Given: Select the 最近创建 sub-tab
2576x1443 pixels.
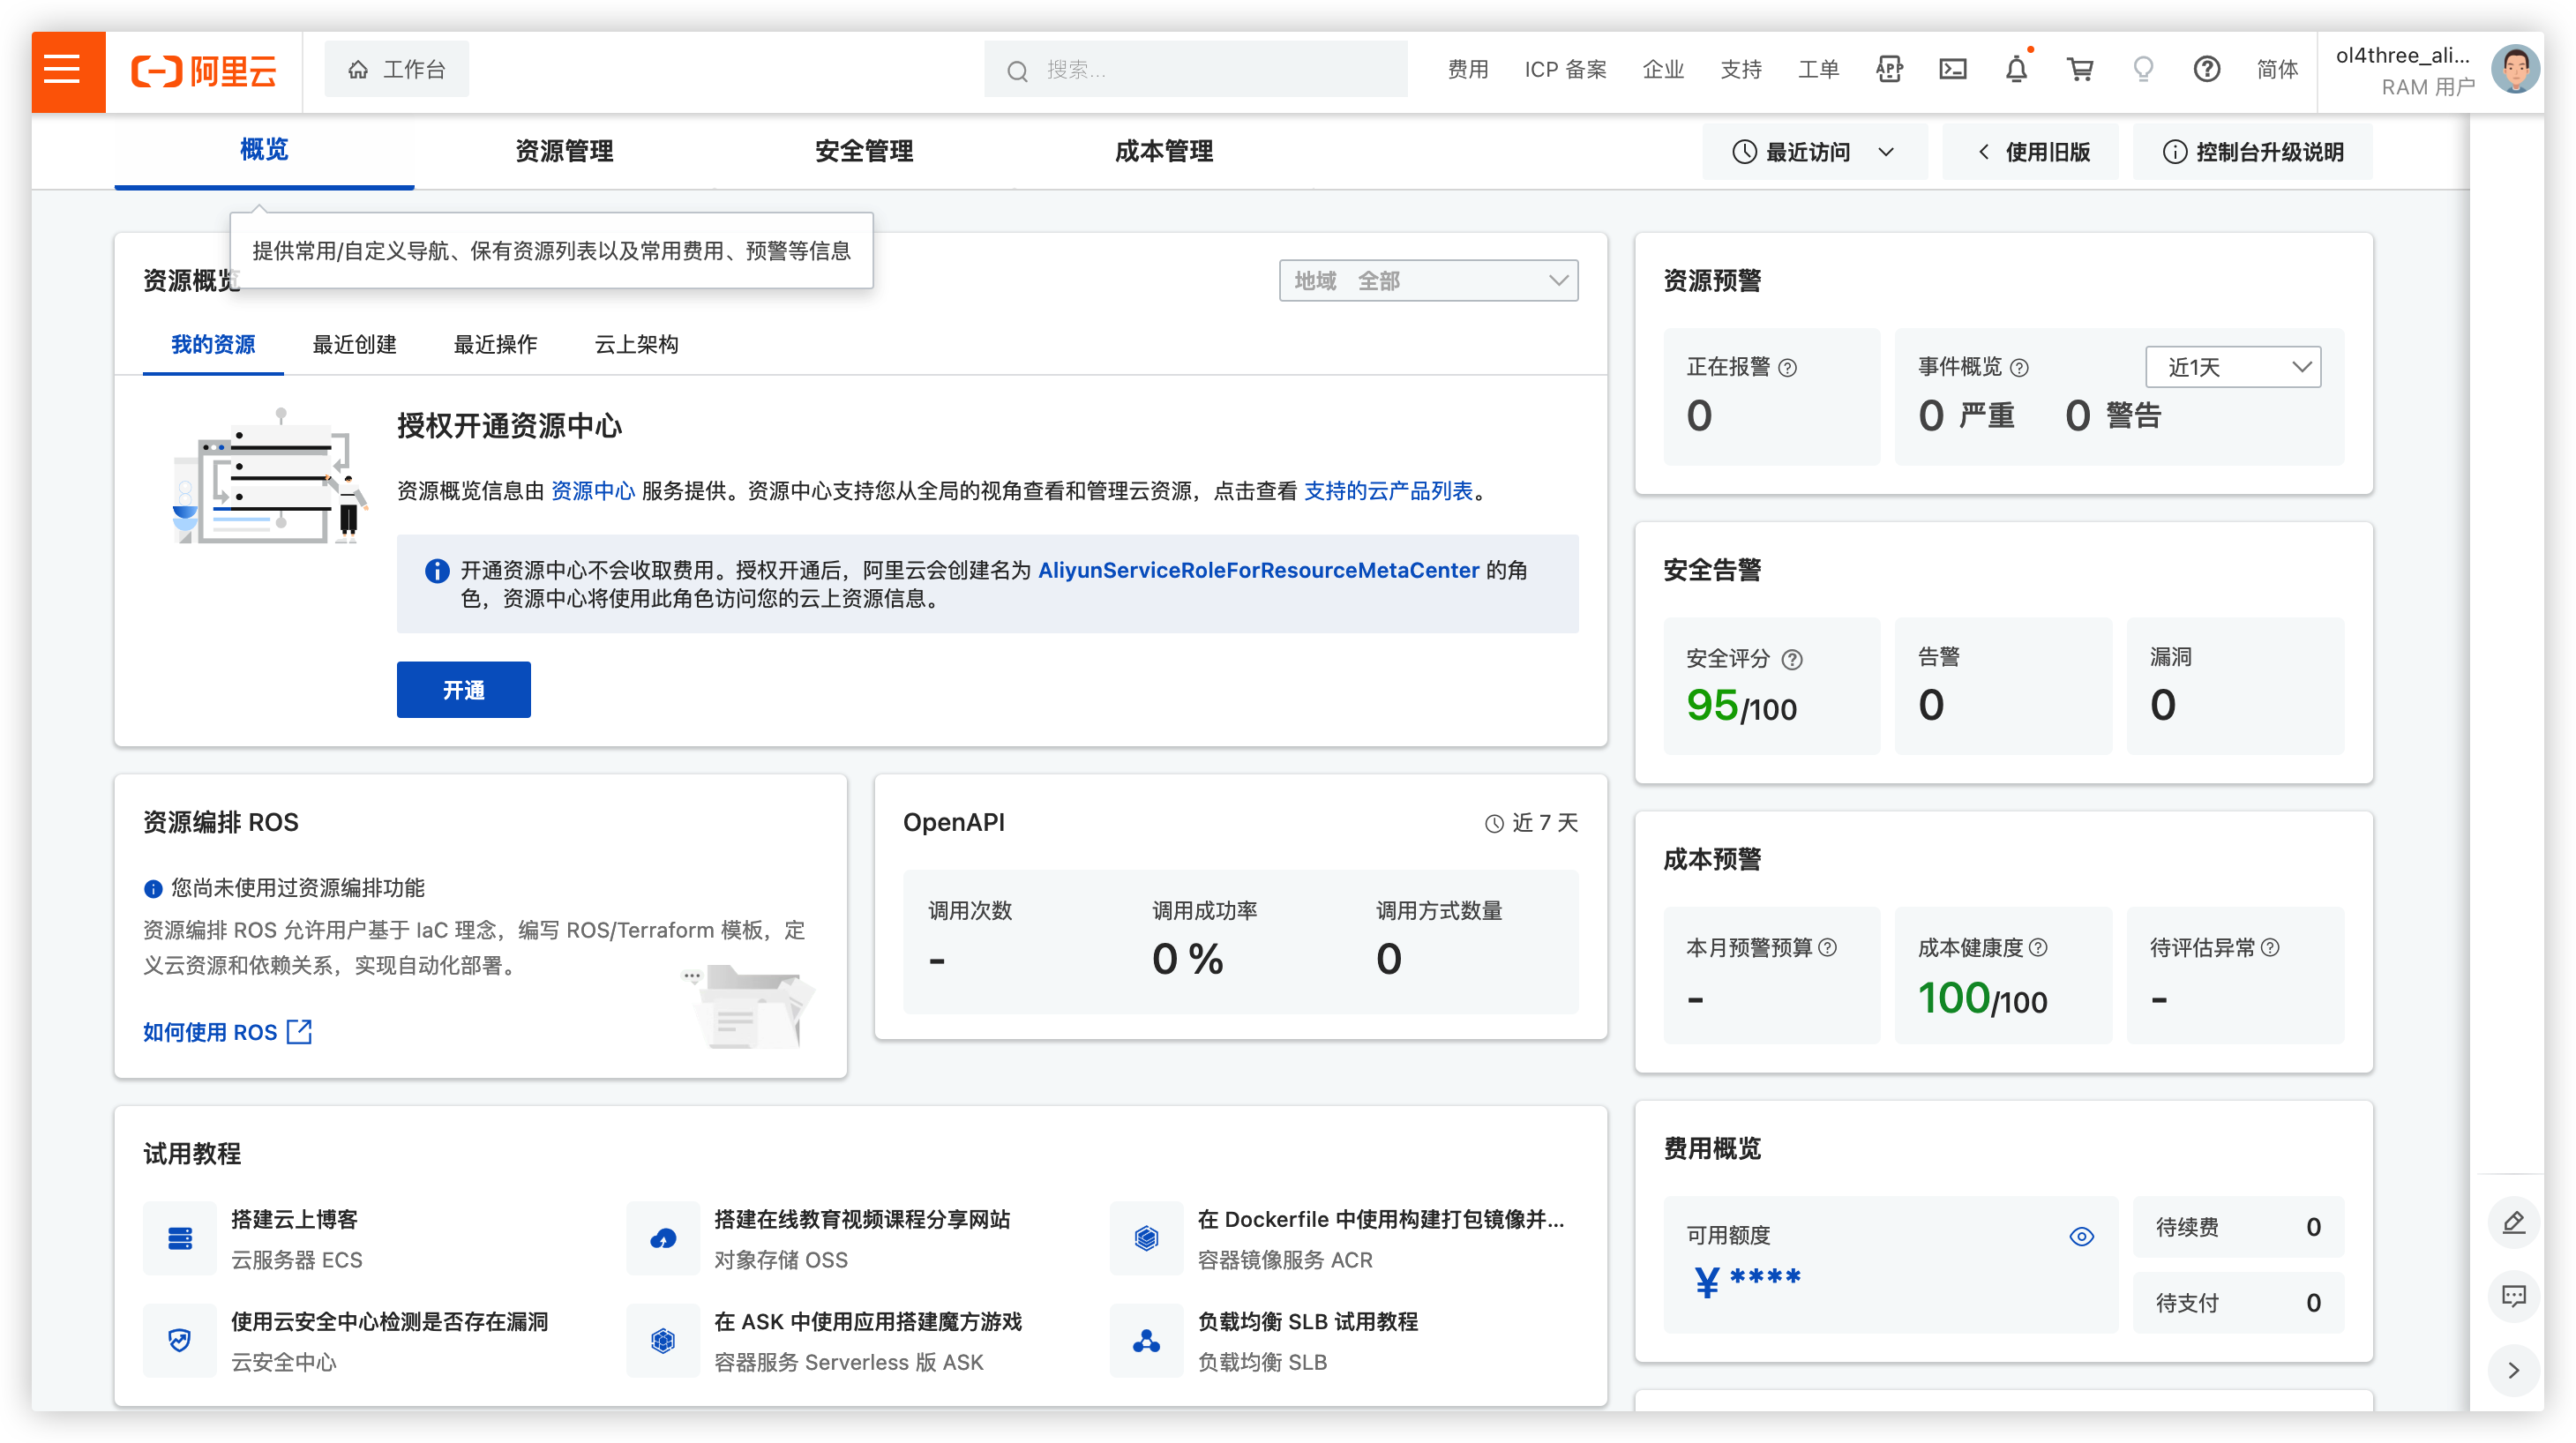Looking at the screenshot, I should tap(354, 344).
